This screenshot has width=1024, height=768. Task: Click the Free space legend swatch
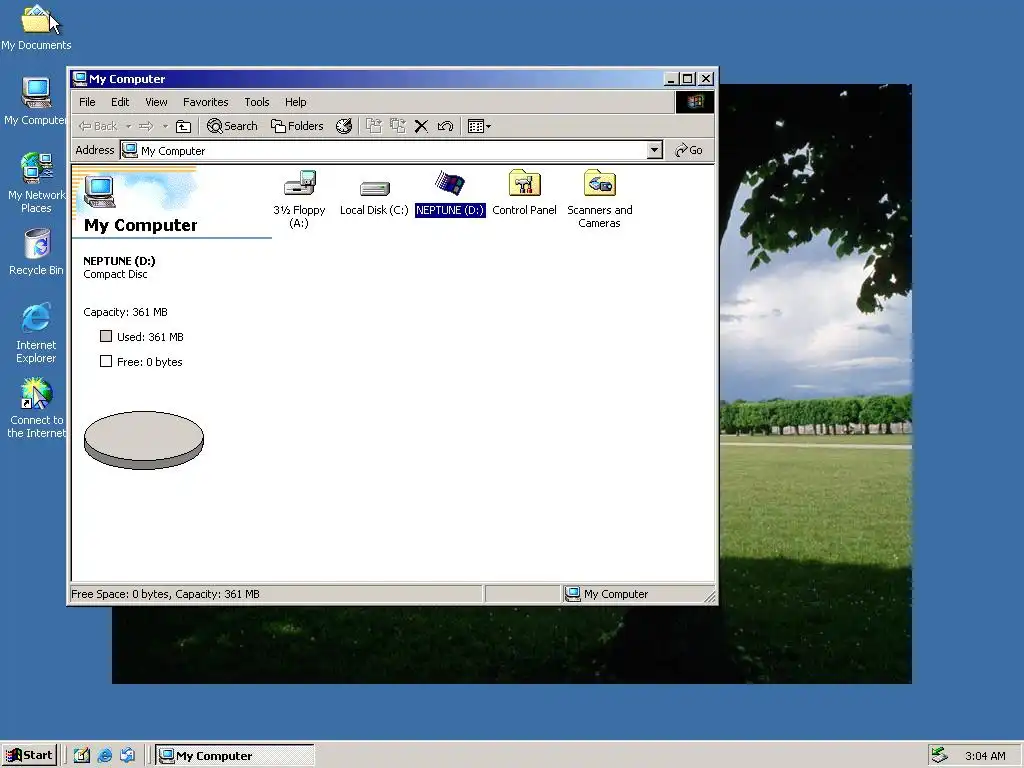click(x=106, y=361)
